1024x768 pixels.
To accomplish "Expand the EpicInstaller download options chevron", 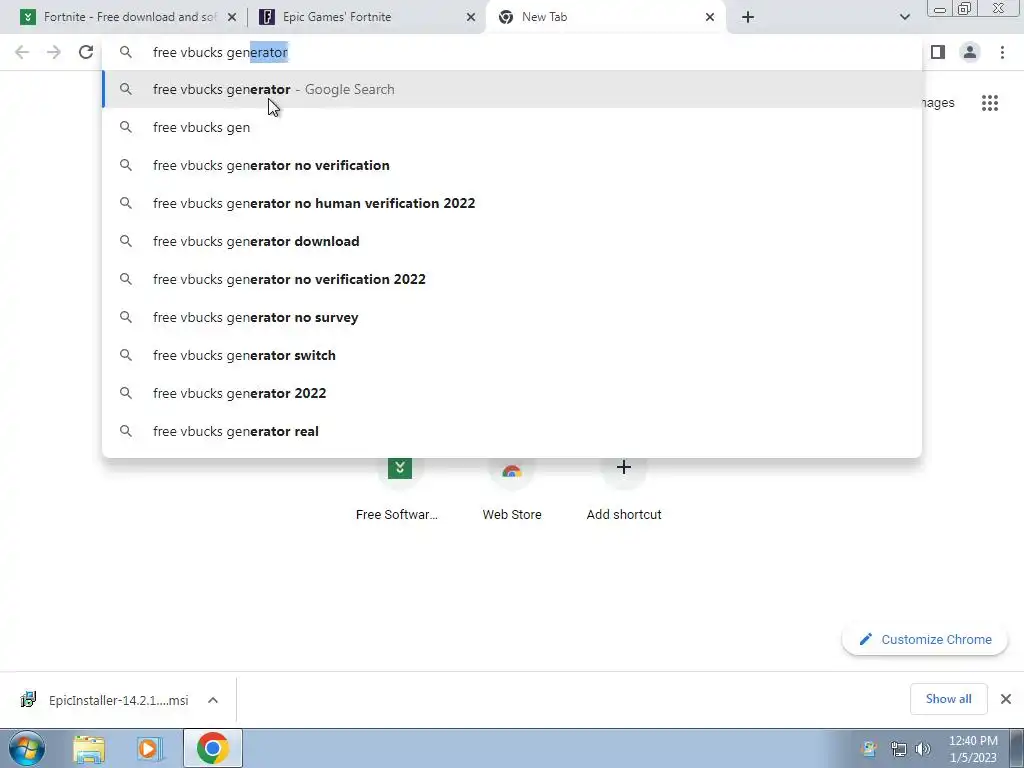I will click(x=212, y=700).
